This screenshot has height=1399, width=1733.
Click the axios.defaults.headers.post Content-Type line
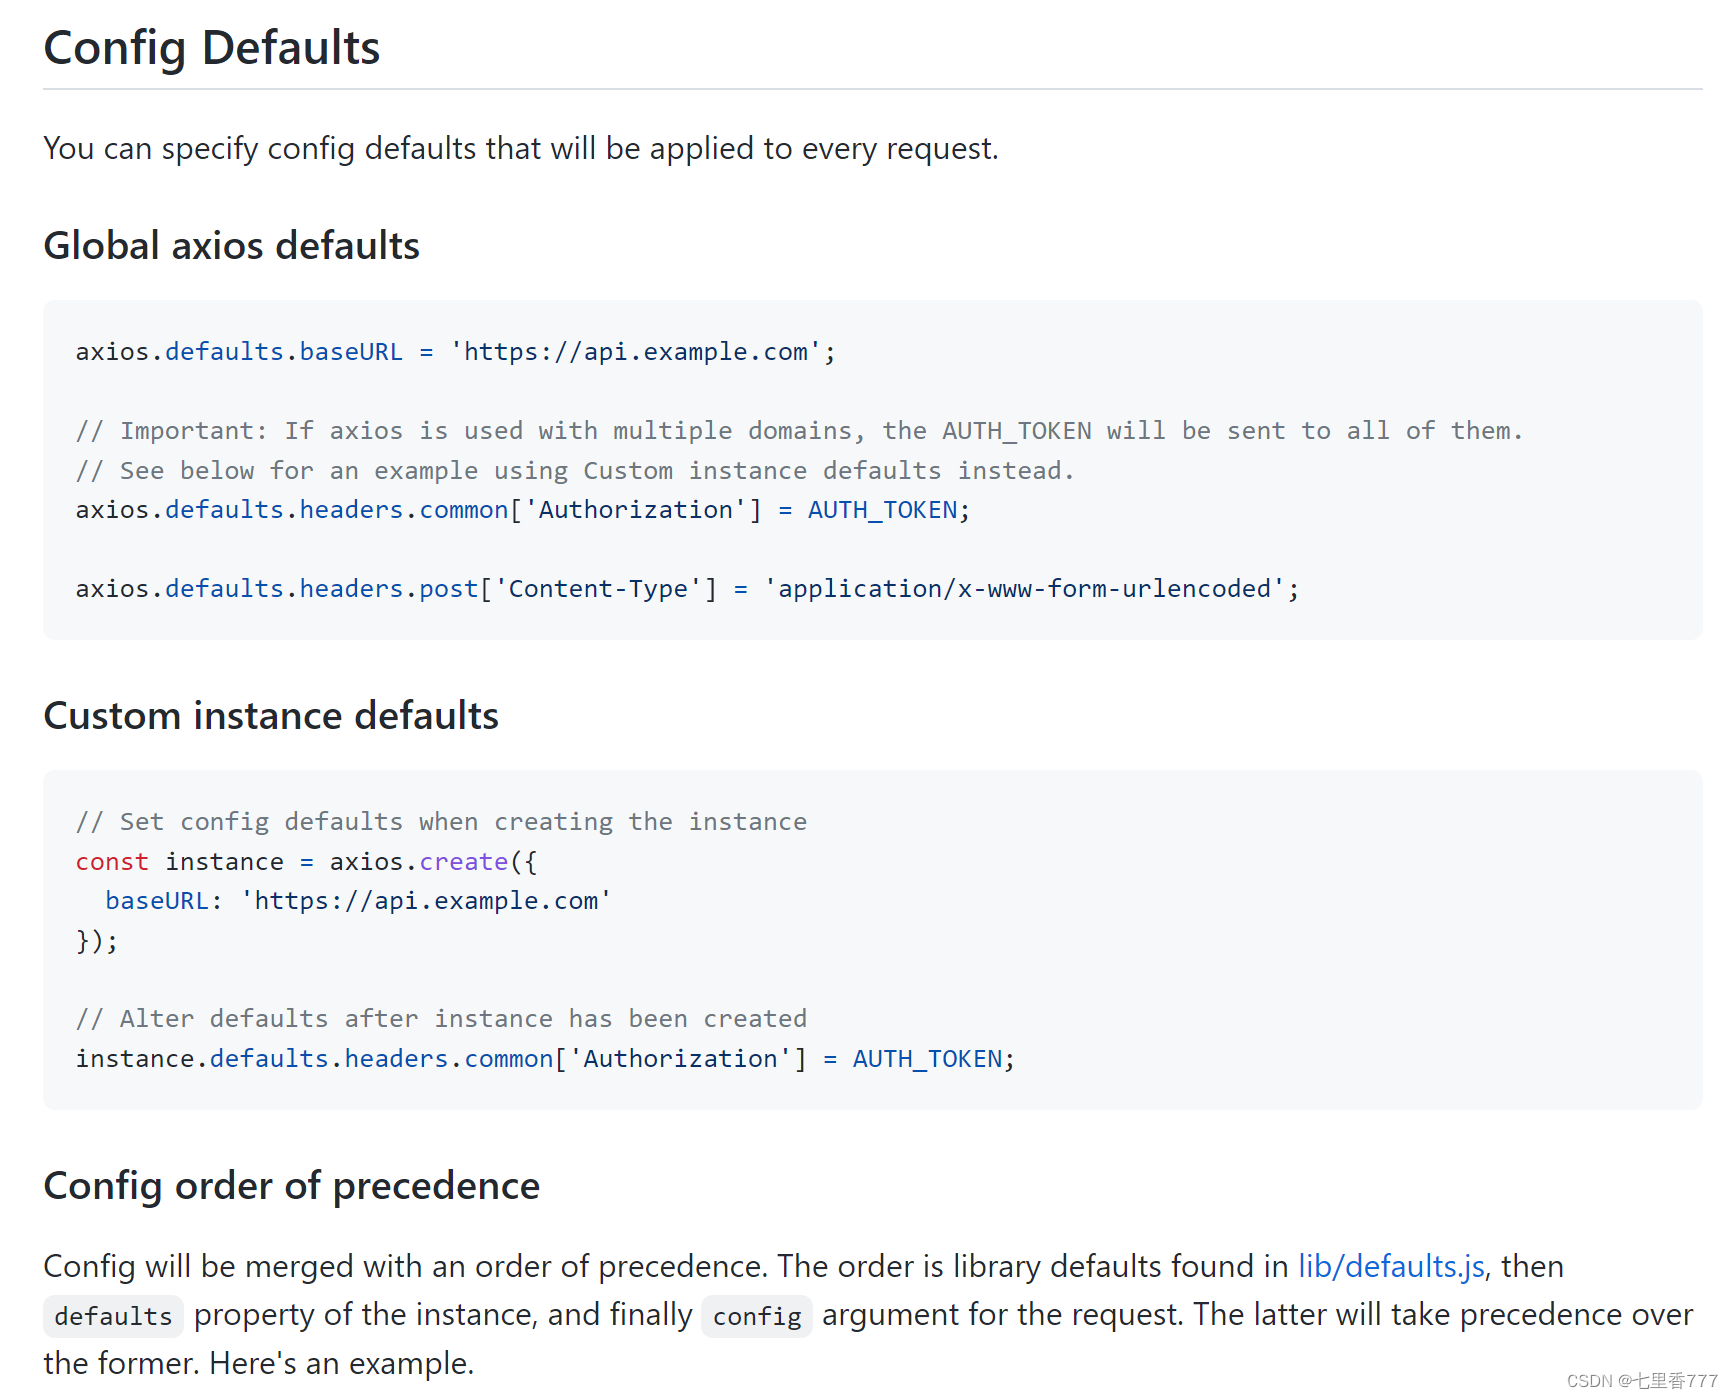pyautogui.click(x=688, y=589)
